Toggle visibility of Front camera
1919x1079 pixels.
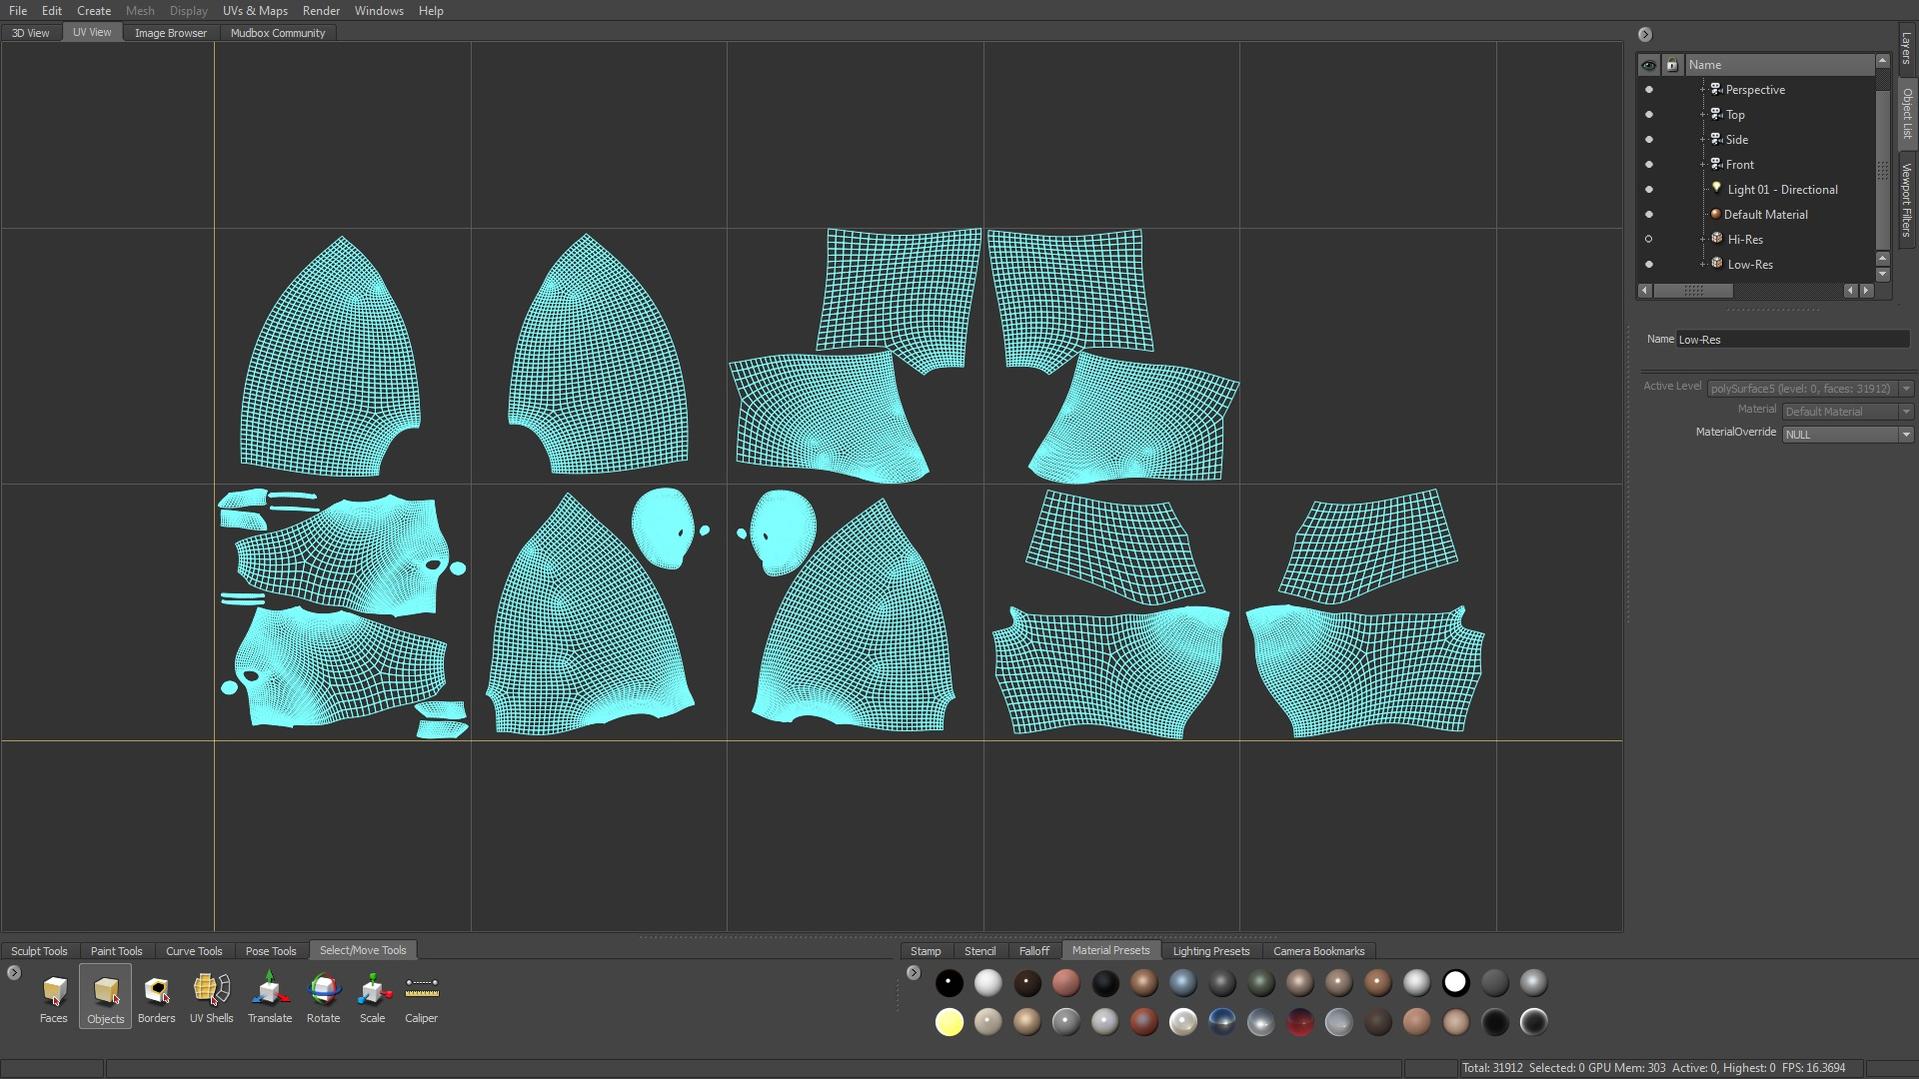pos(1648,164)
